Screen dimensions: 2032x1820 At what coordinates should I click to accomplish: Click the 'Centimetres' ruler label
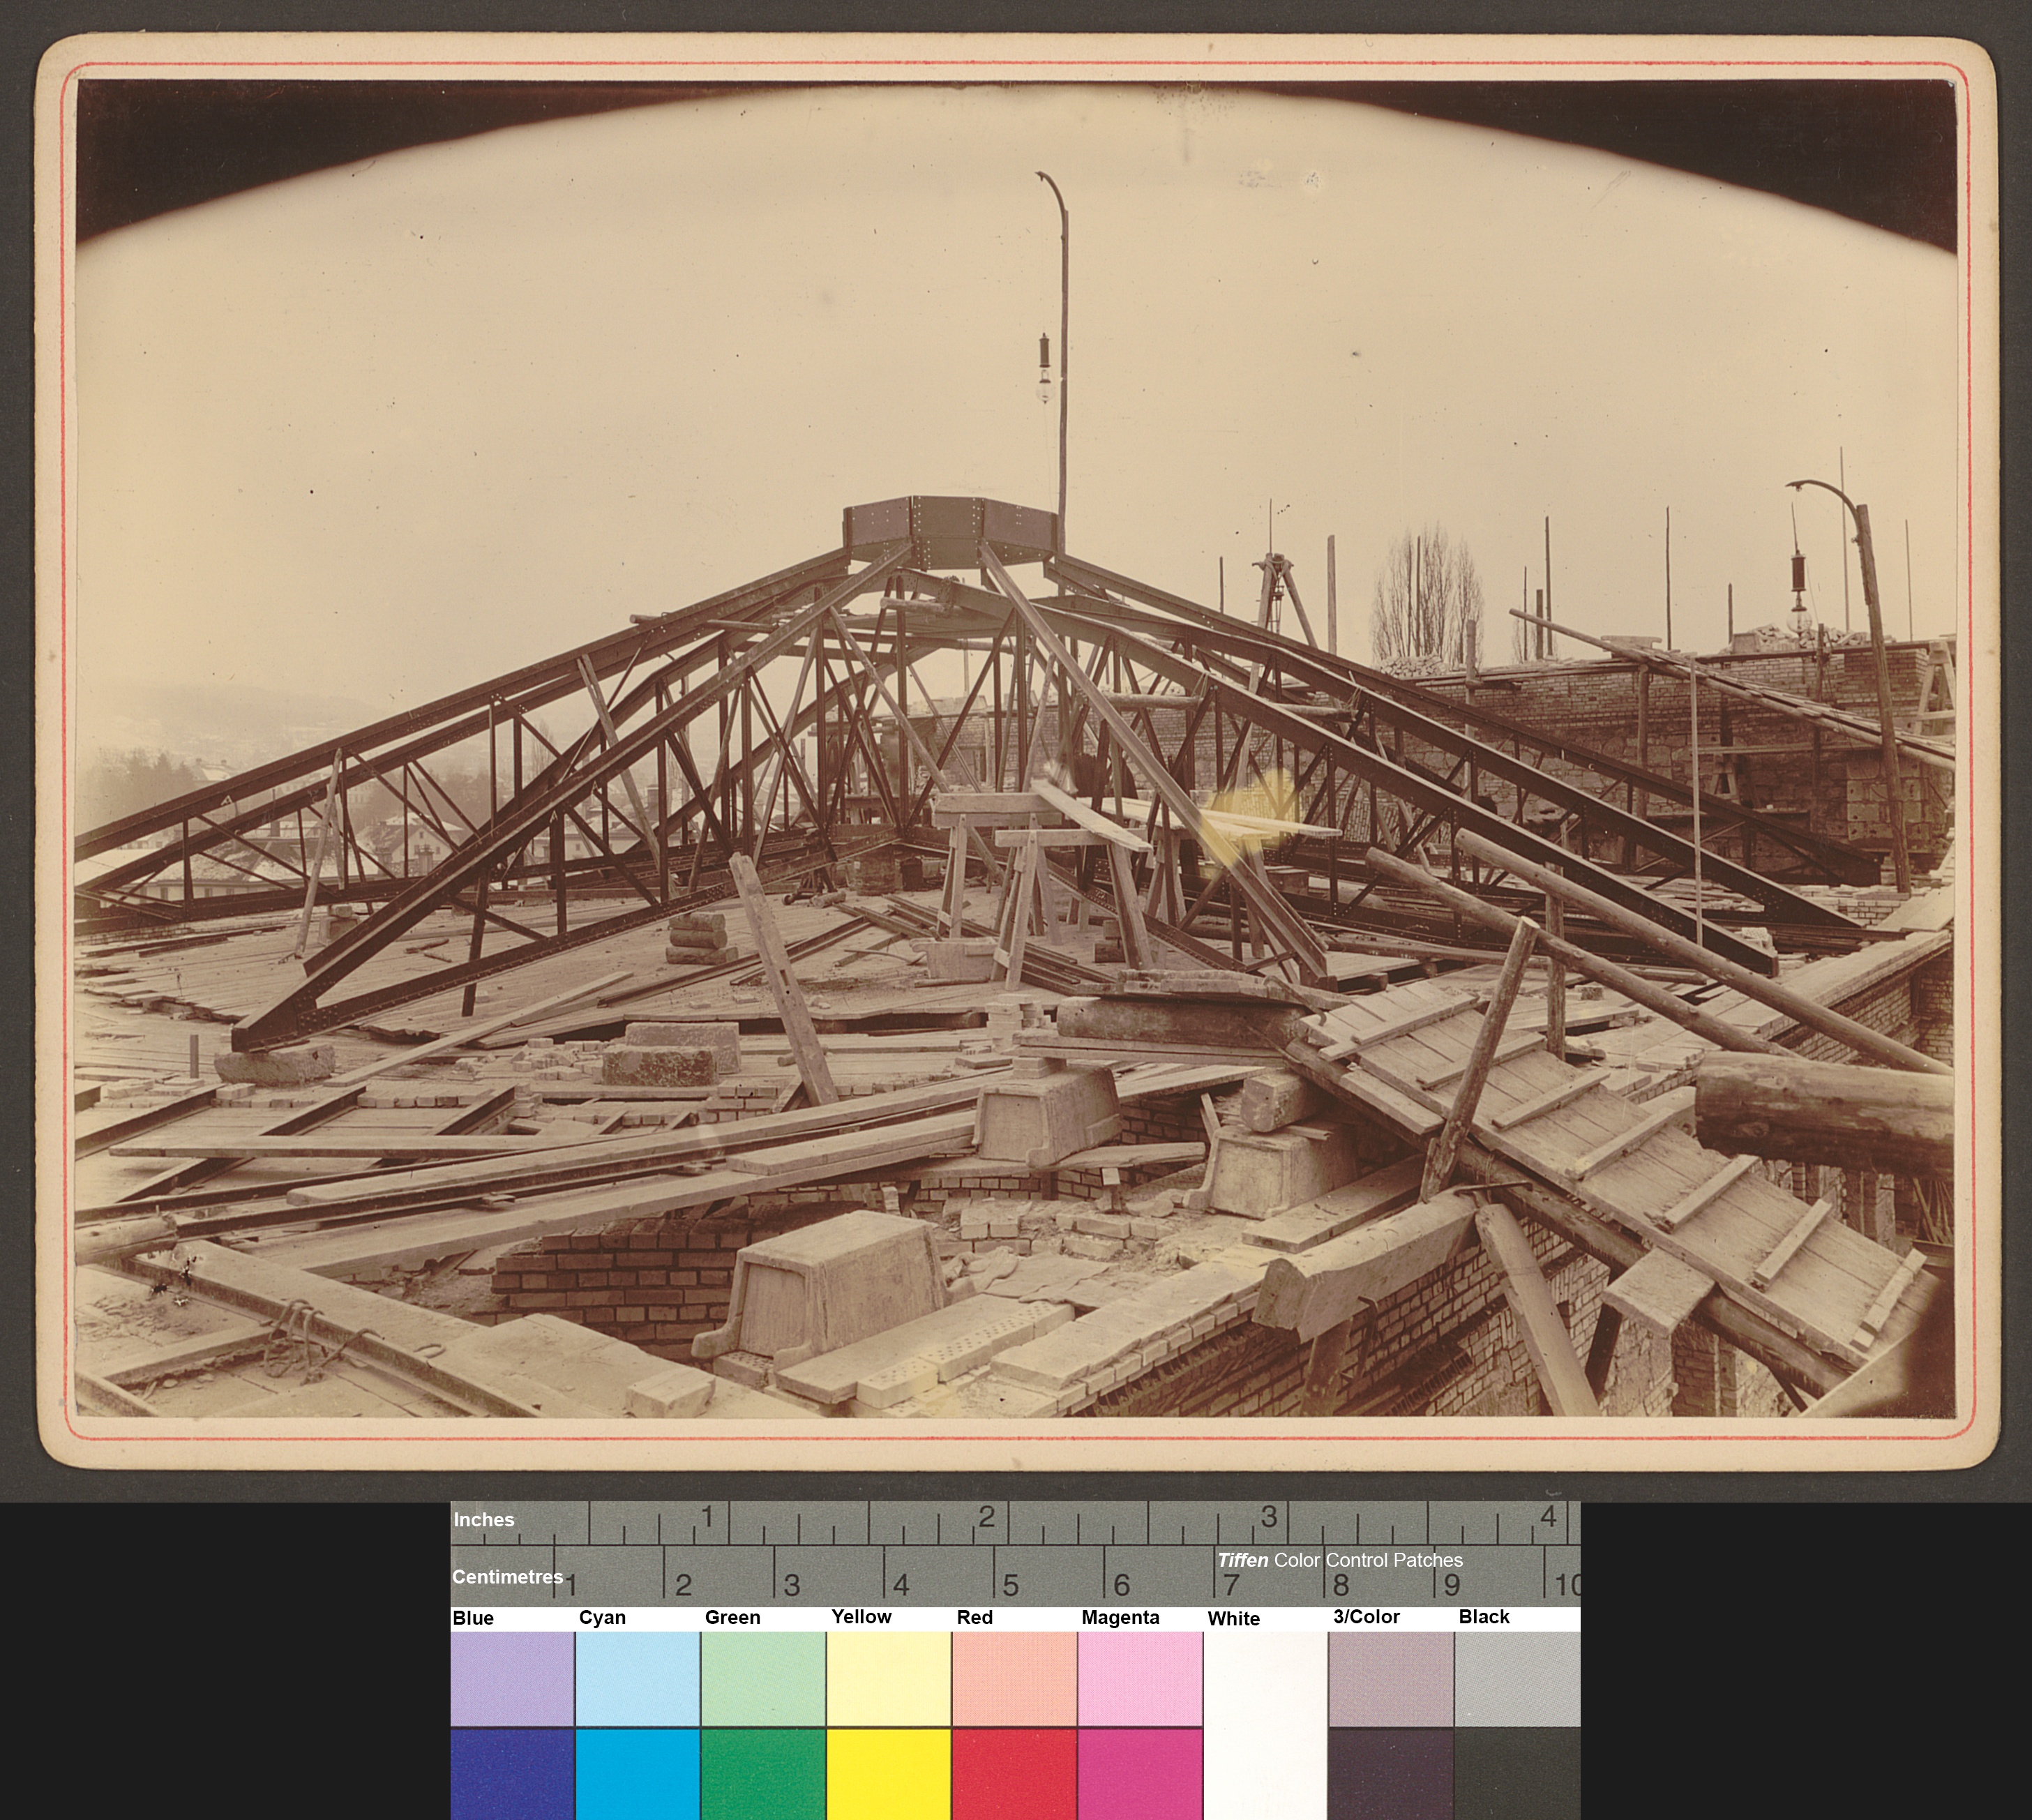click(x=507, y=1577)
